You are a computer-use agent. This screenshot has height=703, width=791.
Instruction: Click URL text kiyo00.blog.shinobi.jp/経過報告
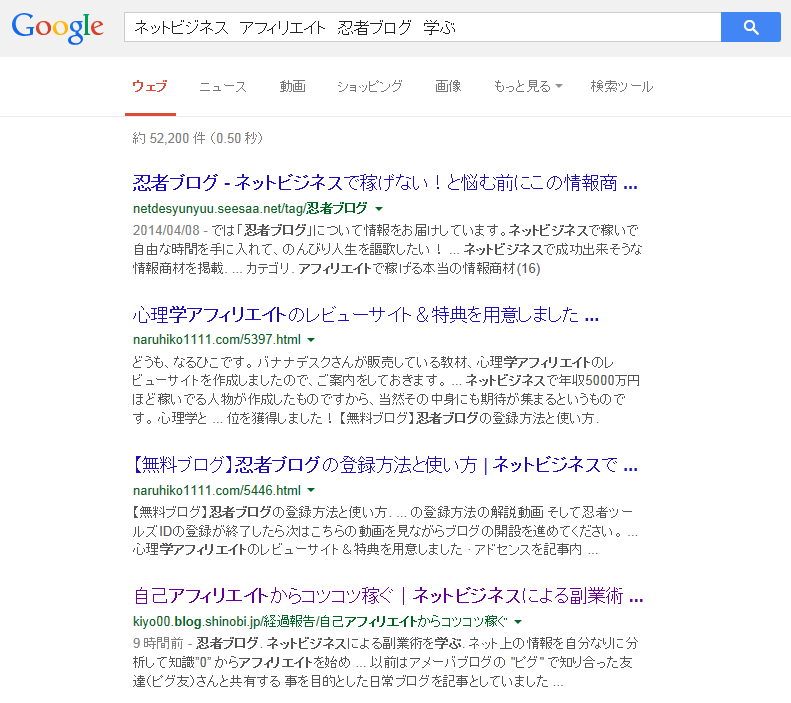(320, 622)
